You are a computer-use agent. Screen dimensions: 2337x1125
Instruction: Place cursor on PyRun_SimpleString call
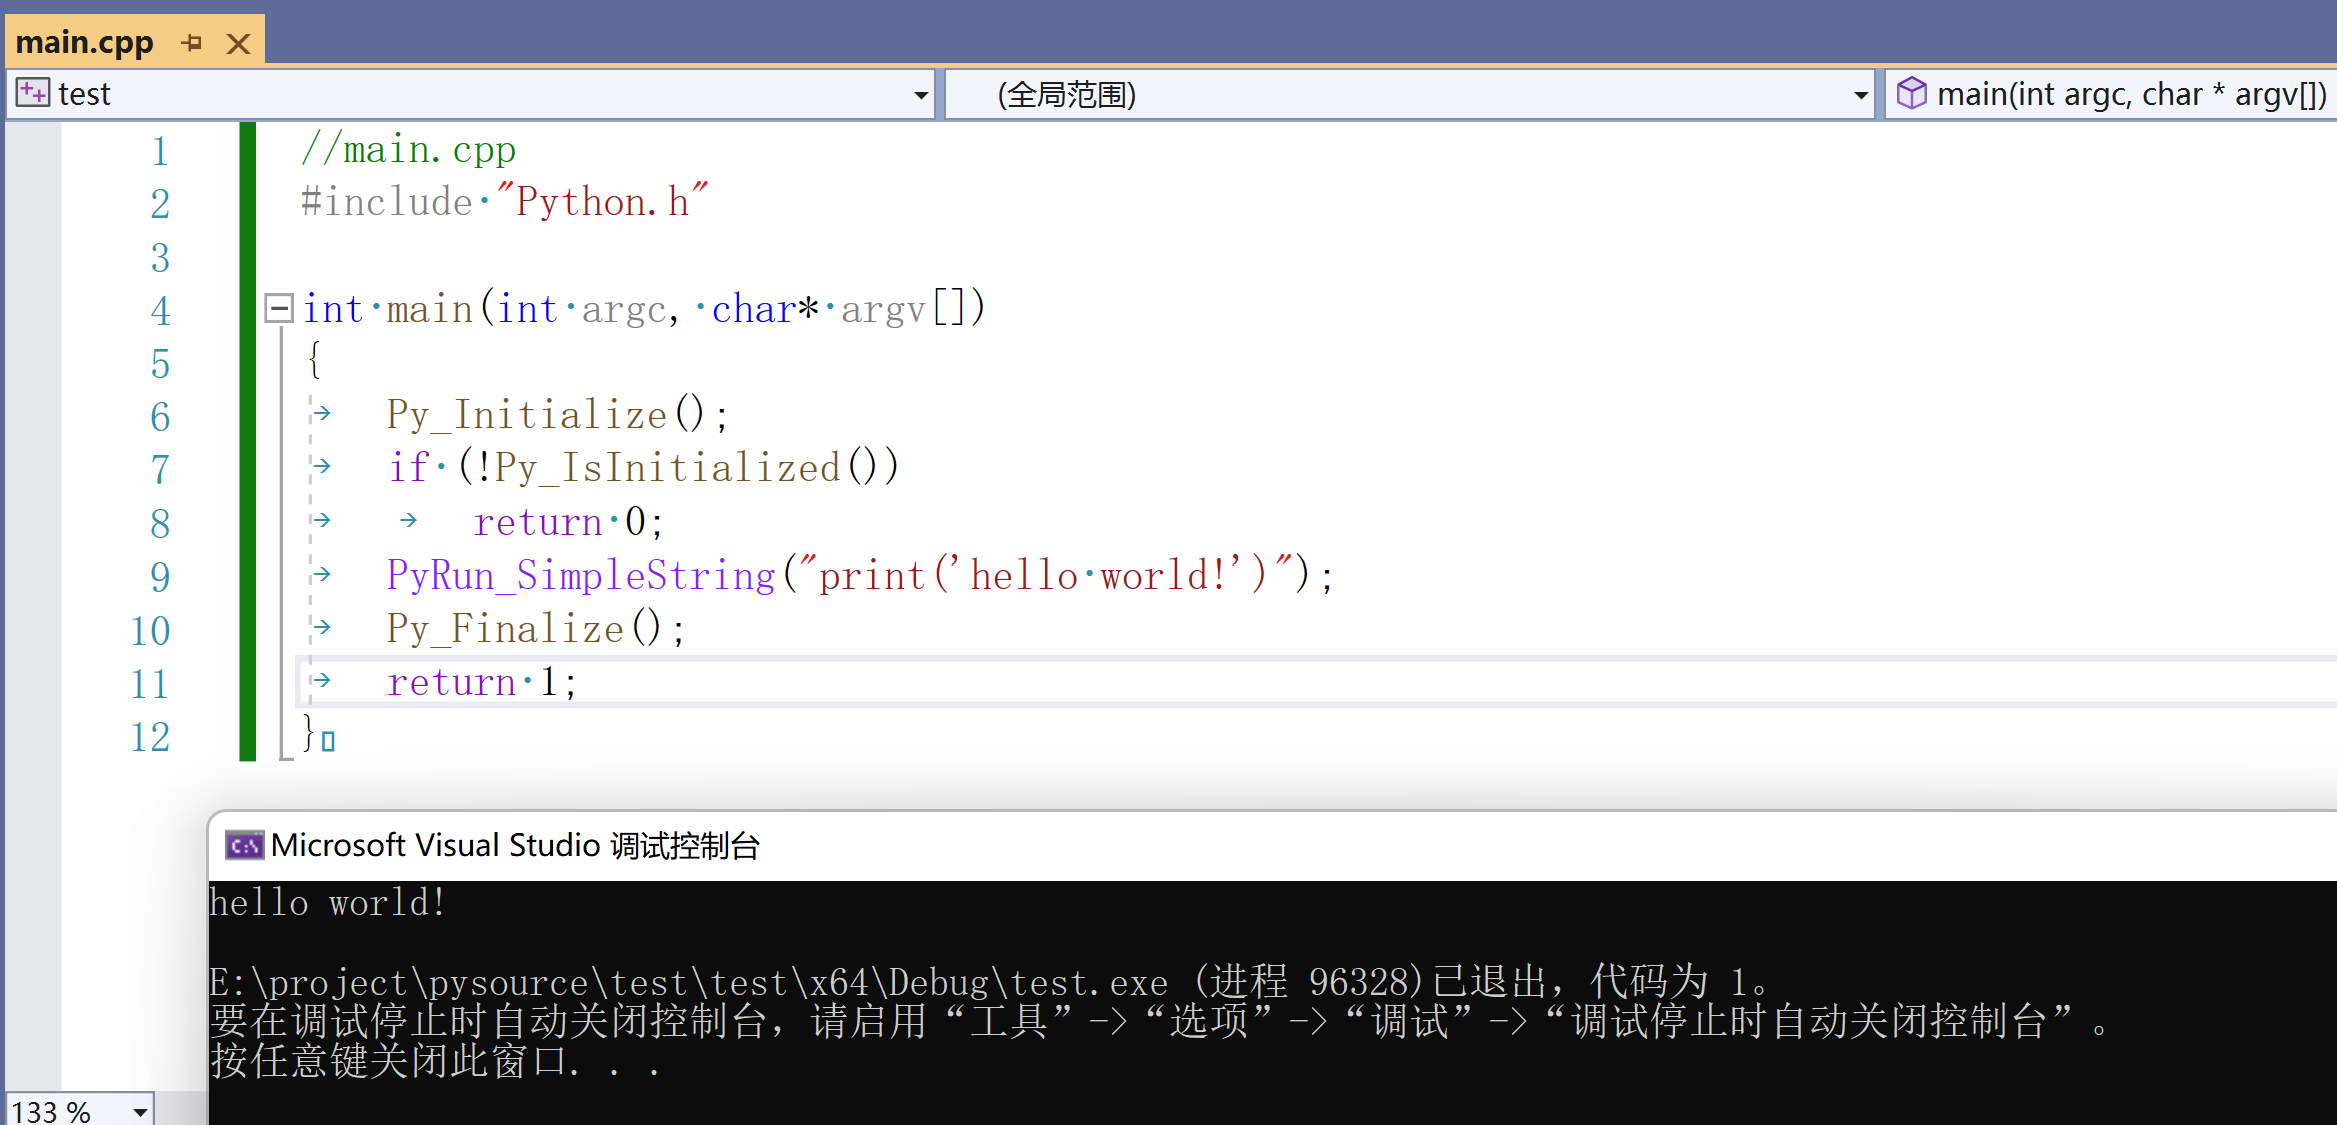580,576
